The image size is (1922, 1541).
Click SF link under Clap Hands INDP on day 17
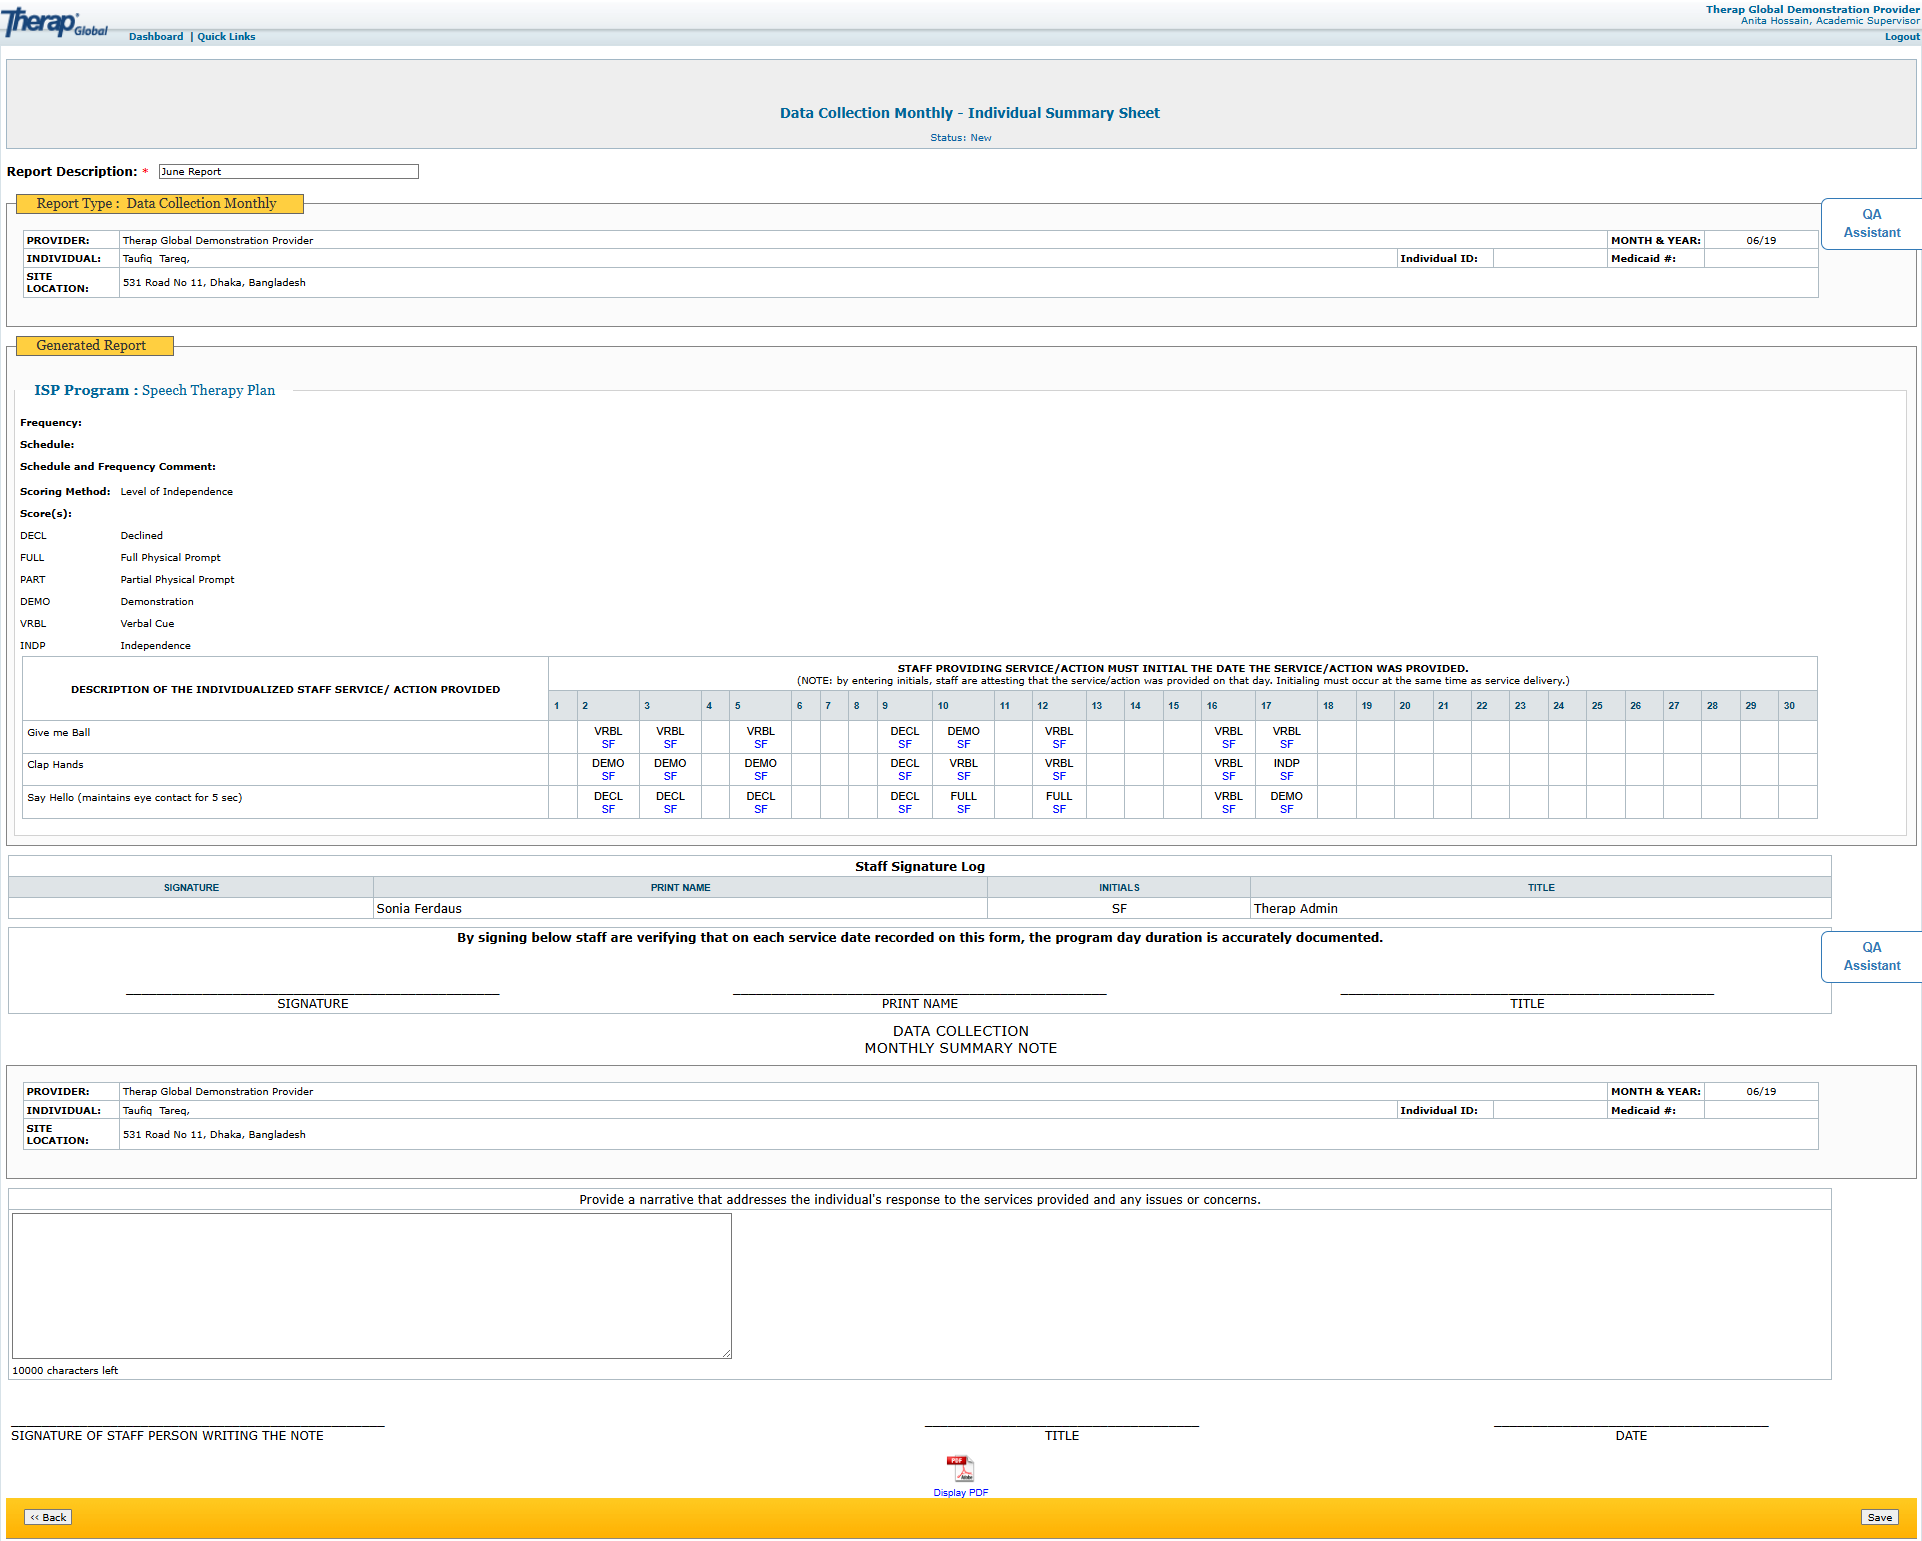coord(1286,777)
